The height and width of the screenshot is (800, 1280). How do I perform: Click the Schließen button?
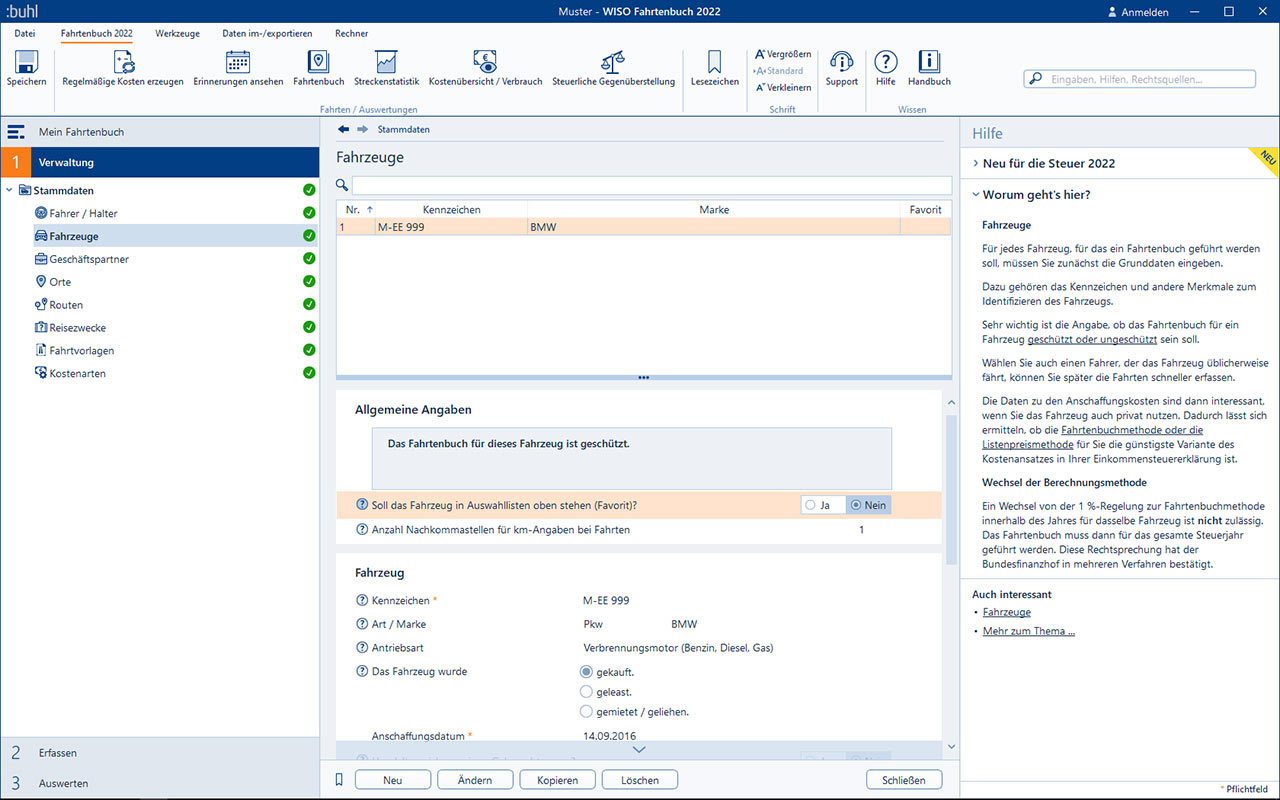904,780
